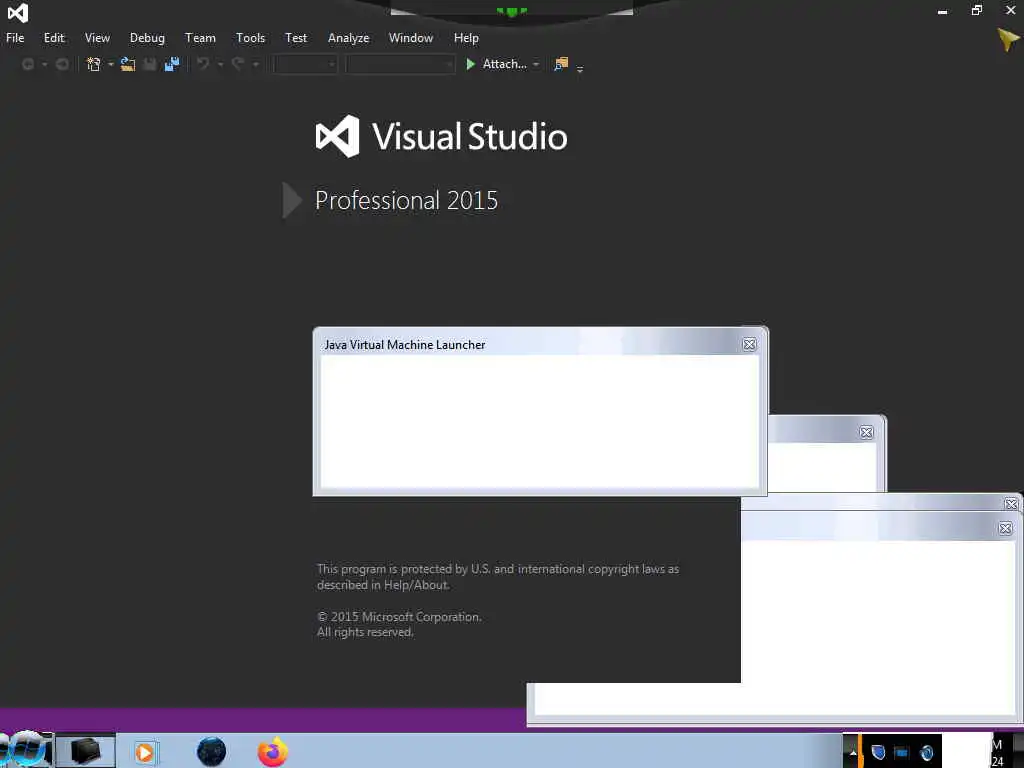Screen dimensions: 1024x768
Task: Expand the Navigate Backward history dropdown arrow
Action: point(44,64)
